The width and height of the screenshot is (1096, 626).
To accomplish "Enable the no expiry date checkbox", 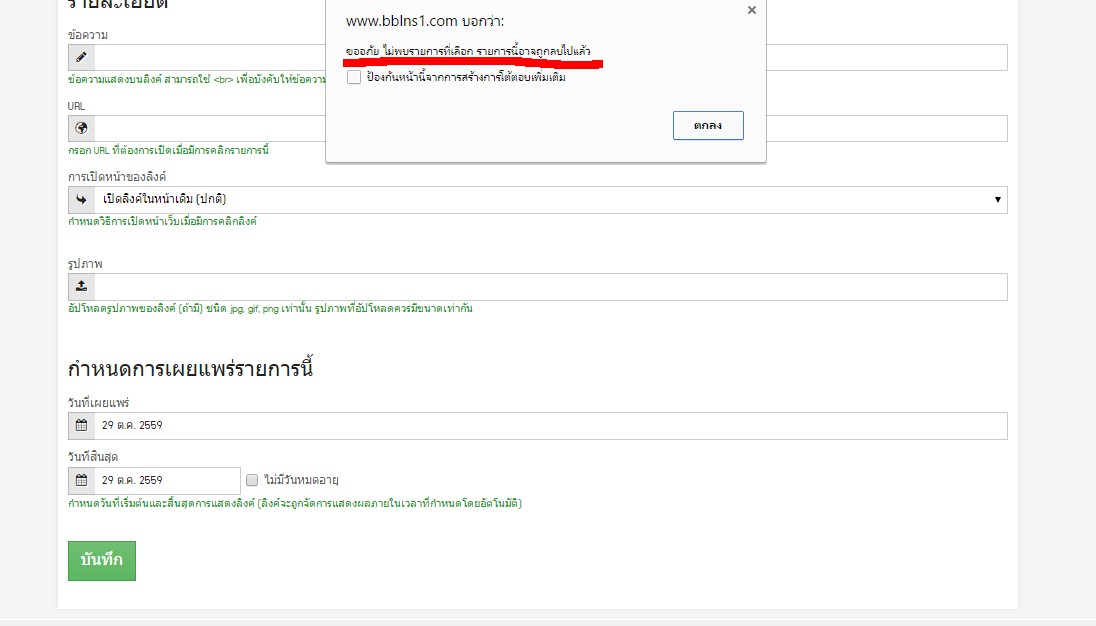I will 252,480.
